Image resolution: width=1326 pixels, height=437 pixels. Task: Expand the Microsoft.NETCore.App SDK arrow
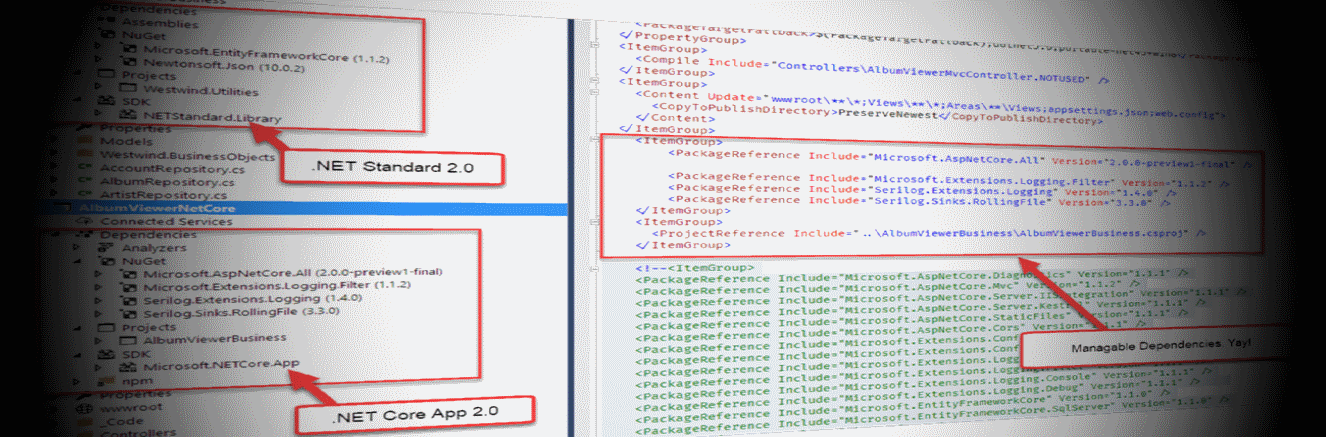pyautogui.click(x=100, y=367)
